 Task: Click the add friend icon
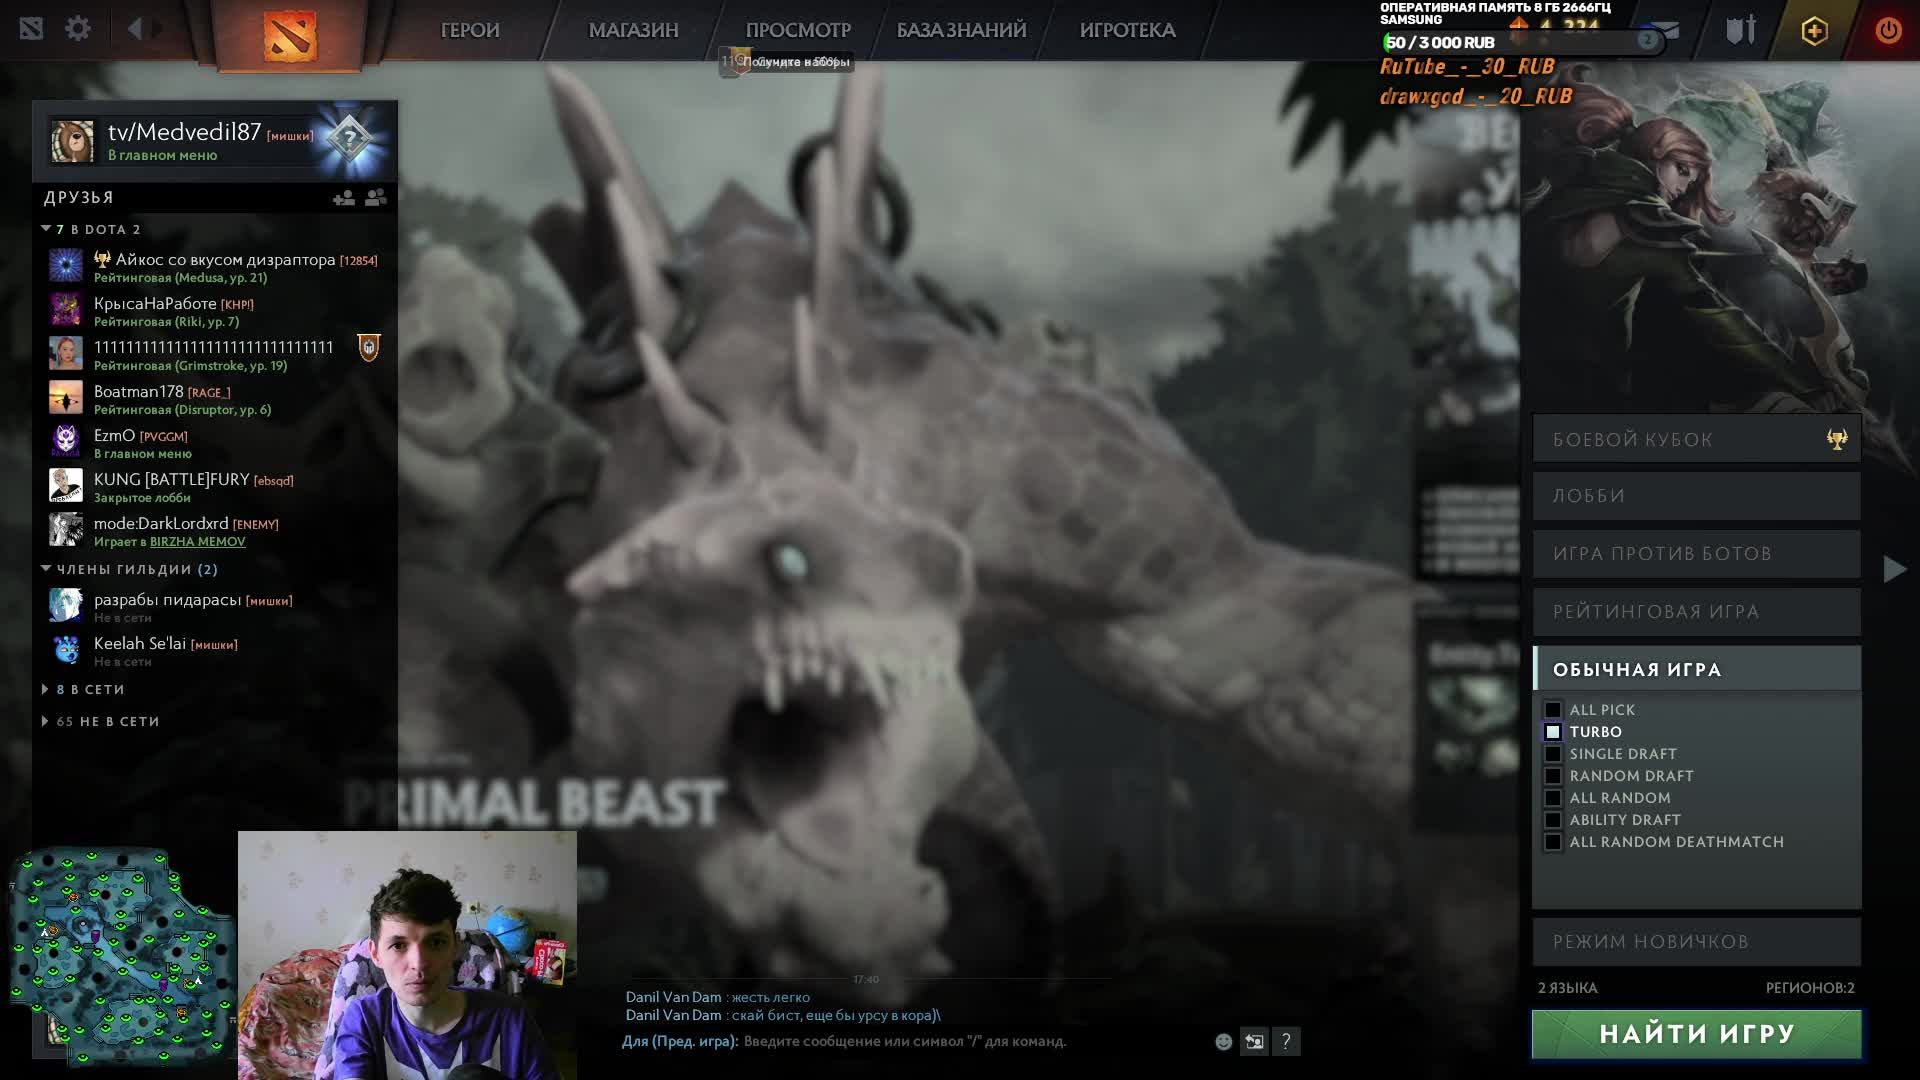tap(343, 198)
